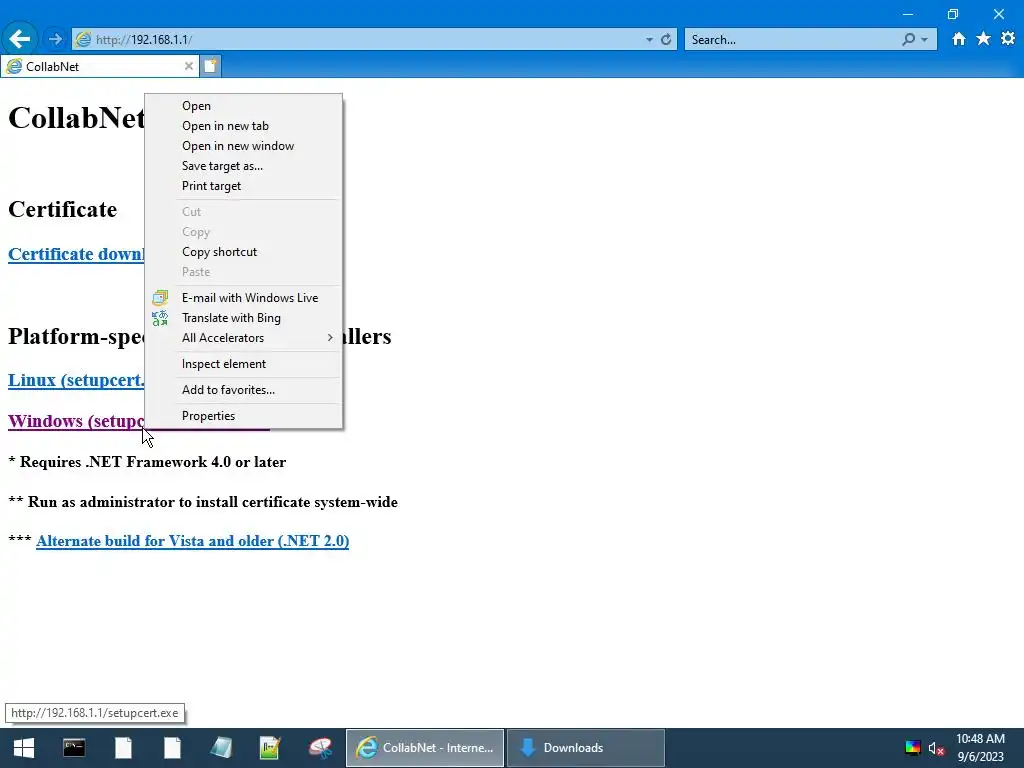Open the red snipping tool taskbar icon

click(320, 748)
